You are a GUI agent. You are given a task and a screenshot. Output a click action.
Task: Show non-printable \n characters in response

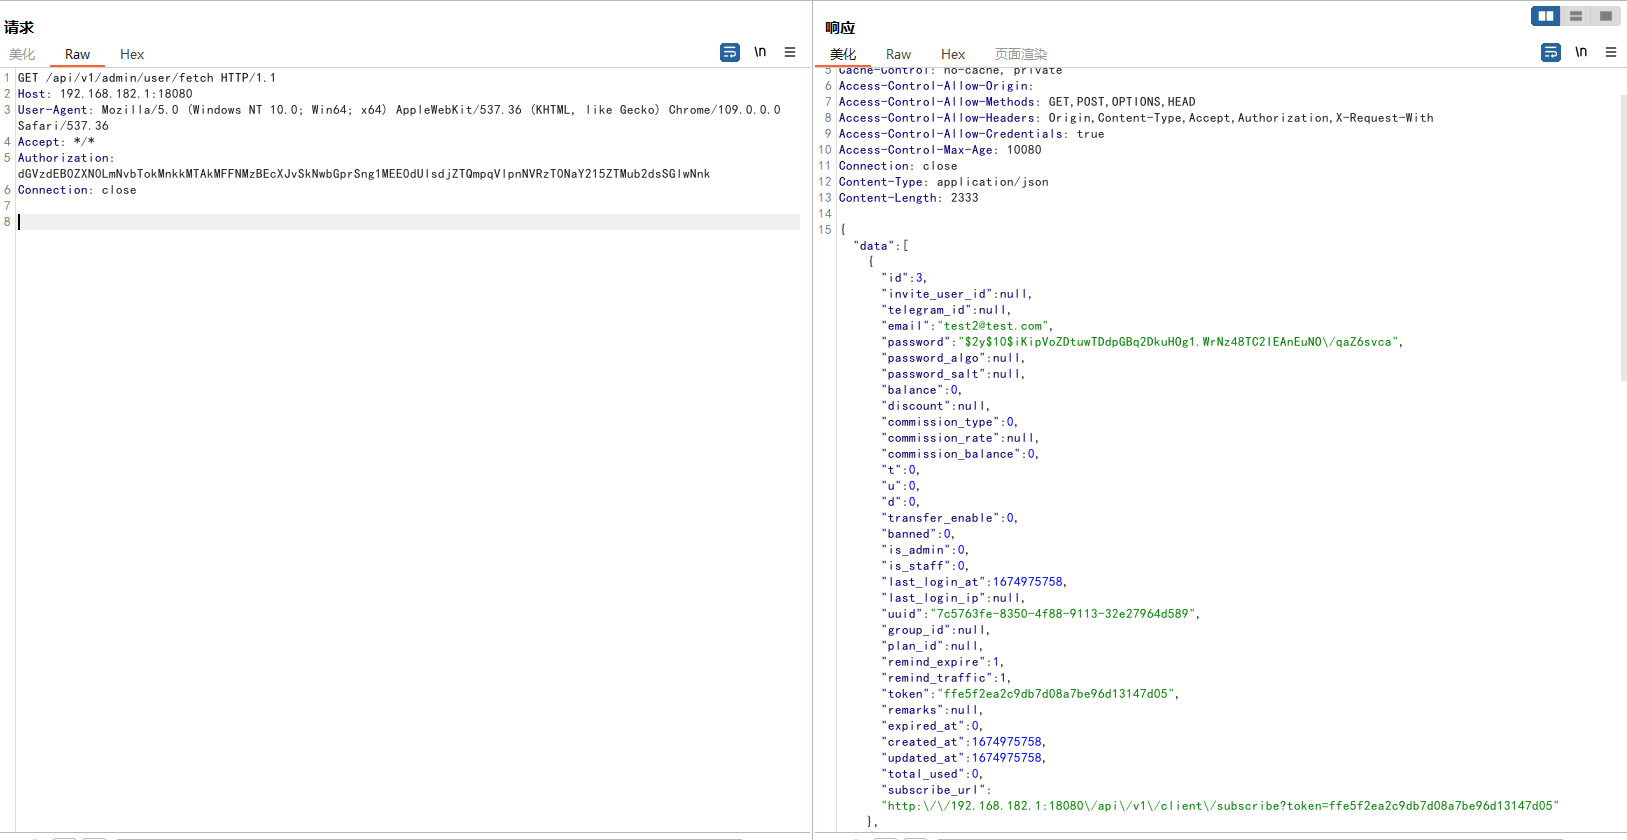coord(1581,52)
